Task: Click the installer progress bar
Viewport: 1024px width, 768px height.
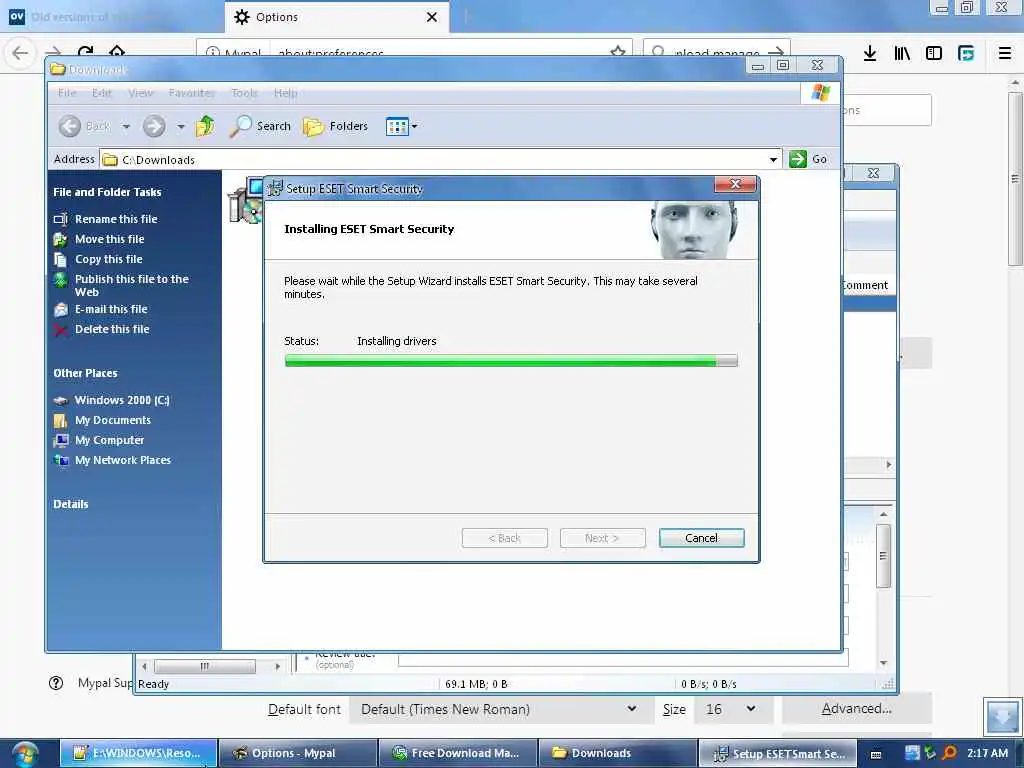Action: (511, 360)
